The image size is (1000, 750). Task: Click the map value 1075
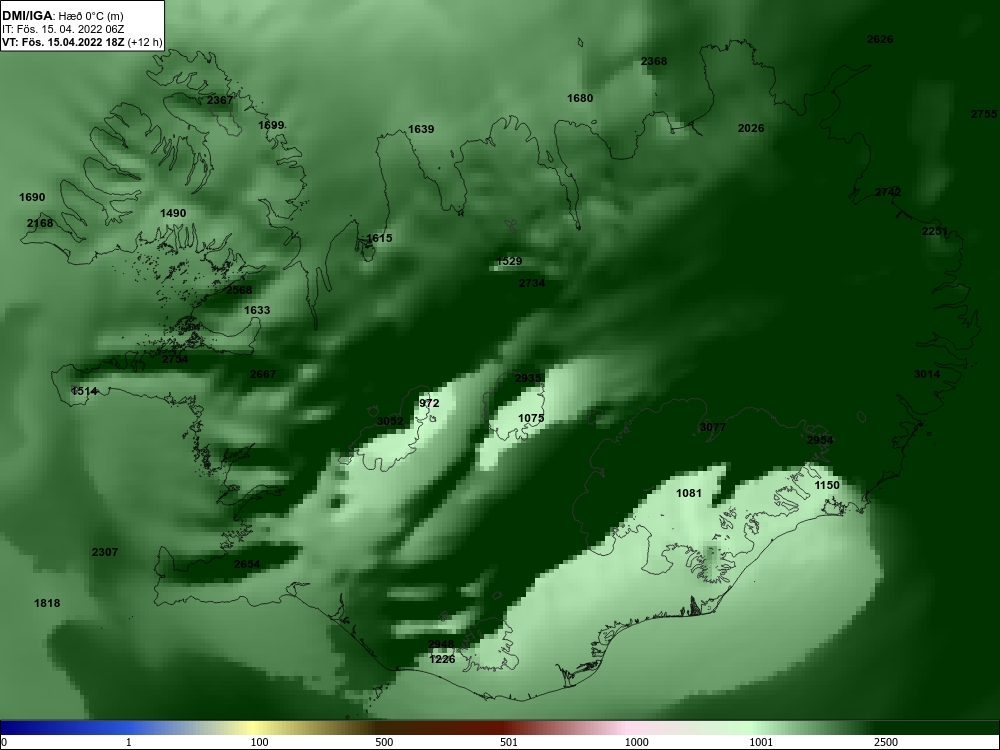[531, 418]
